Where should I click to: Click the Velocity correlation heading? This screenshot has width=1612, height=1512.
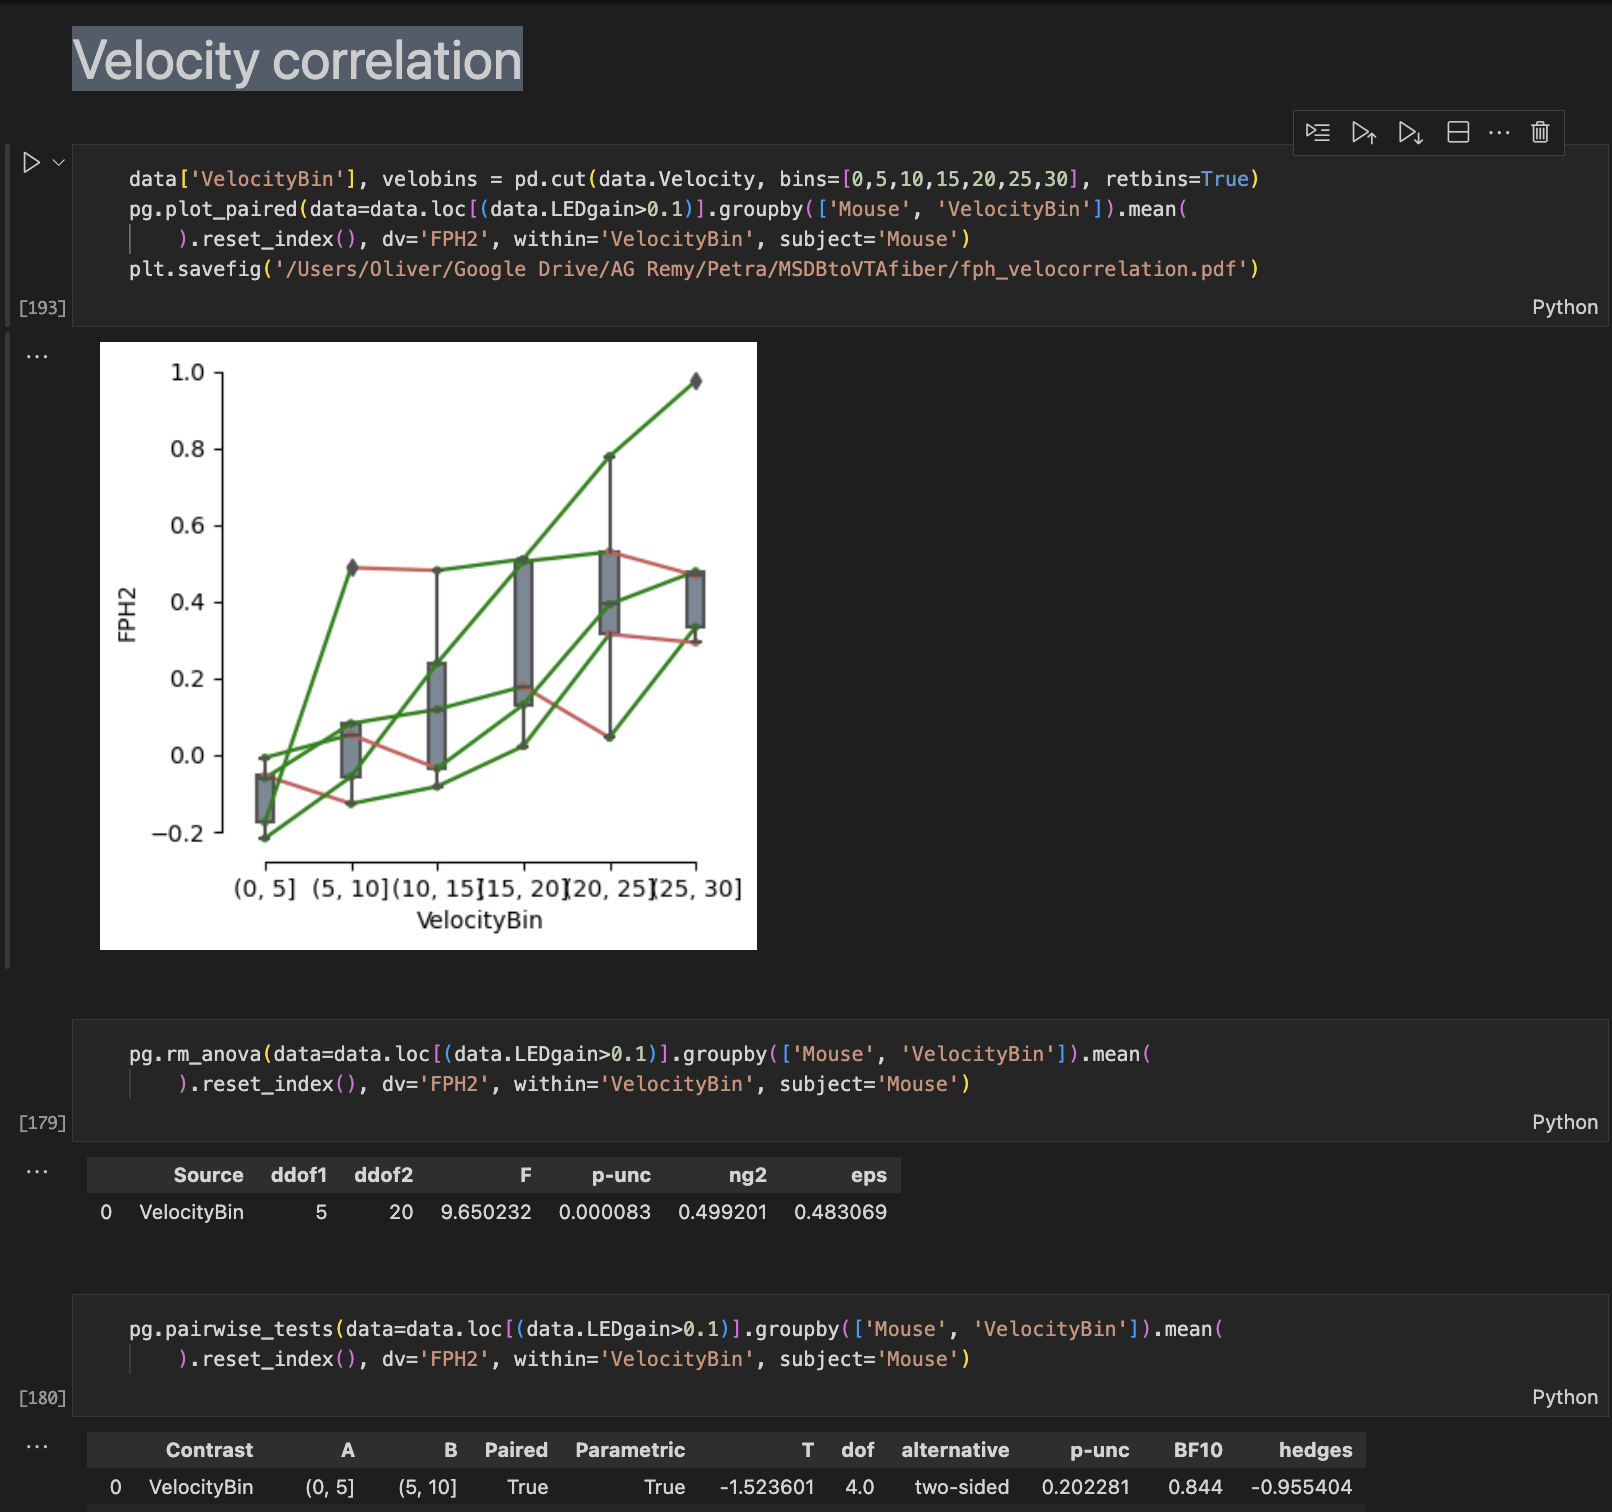tap(297, 60)
